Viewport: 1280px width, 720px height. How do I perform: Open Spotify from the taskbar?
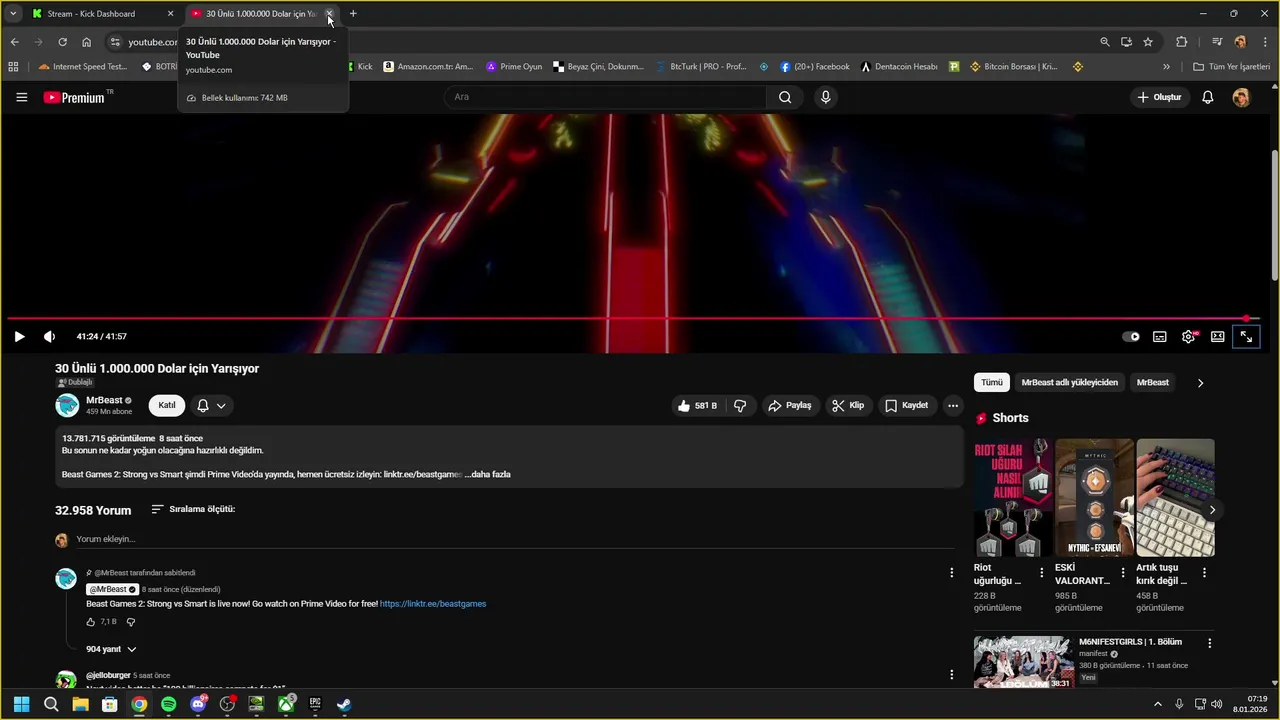coord(168,704)
